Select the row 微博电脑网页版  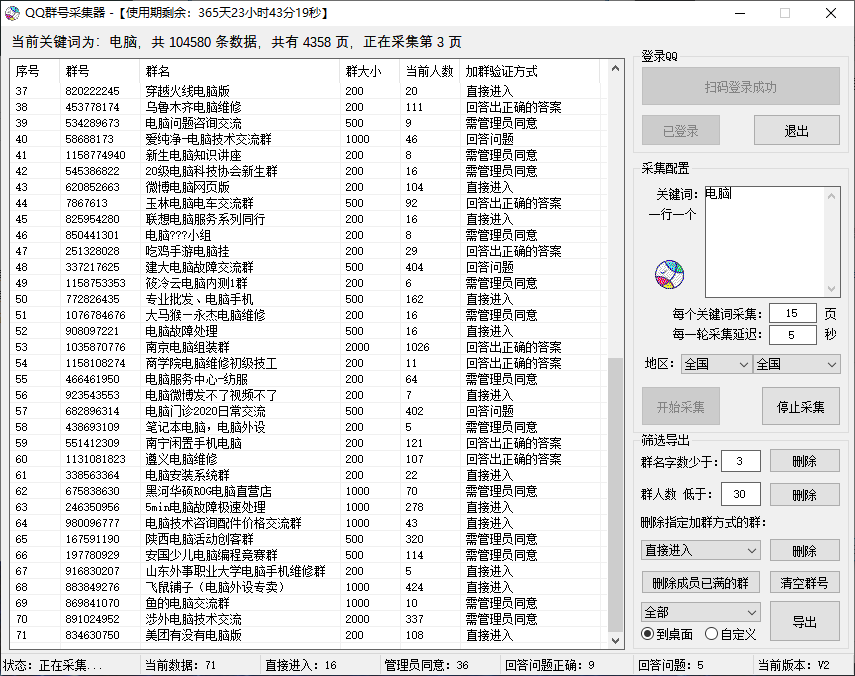[309, 187]
